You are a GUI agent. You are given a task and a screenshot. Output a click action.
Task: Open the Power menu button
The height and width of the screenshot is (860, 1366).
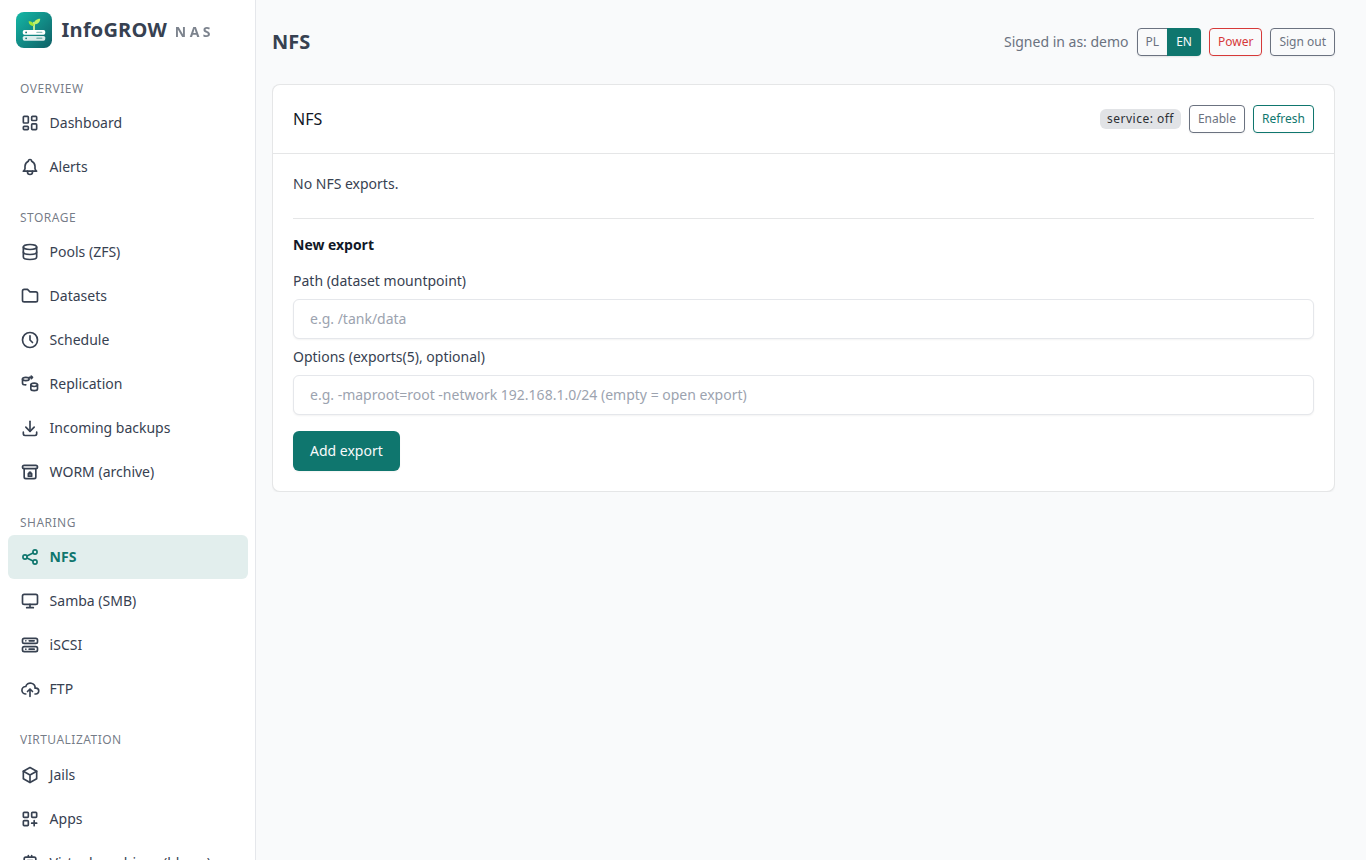click(x=1235, y=42)
